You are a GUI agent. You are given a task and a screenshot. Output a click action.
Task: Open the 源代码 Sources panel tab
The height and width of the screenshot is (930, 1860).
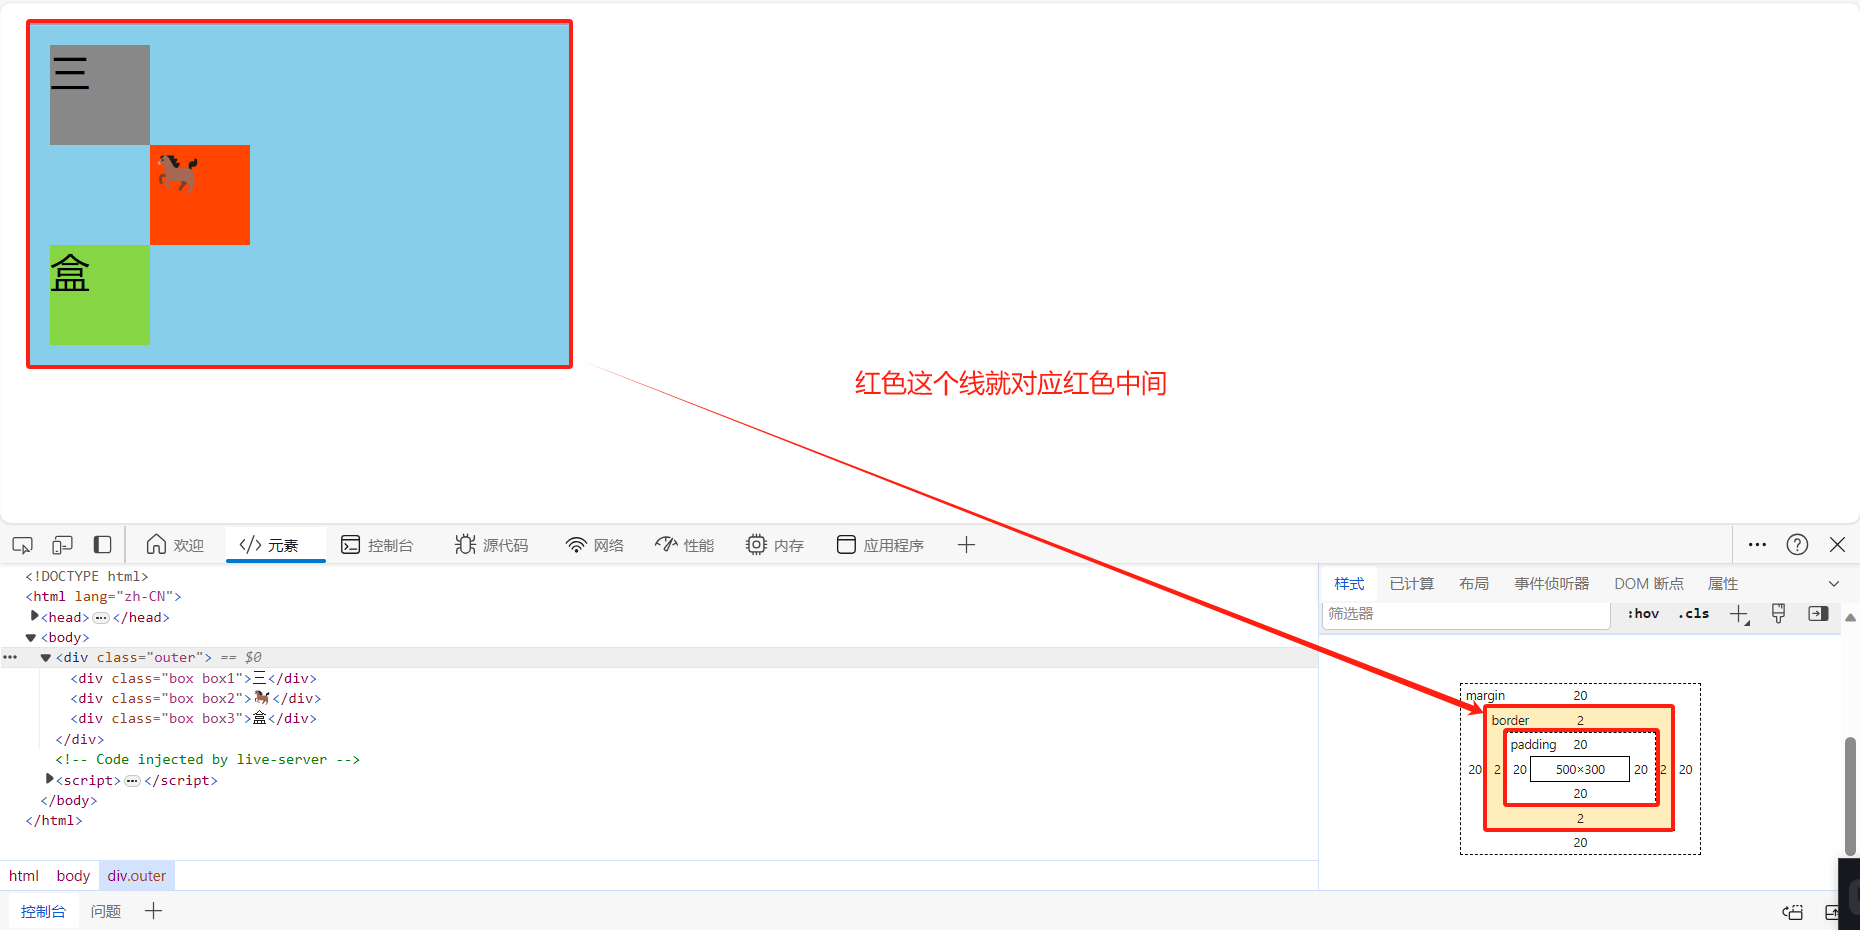pos(491,545)
